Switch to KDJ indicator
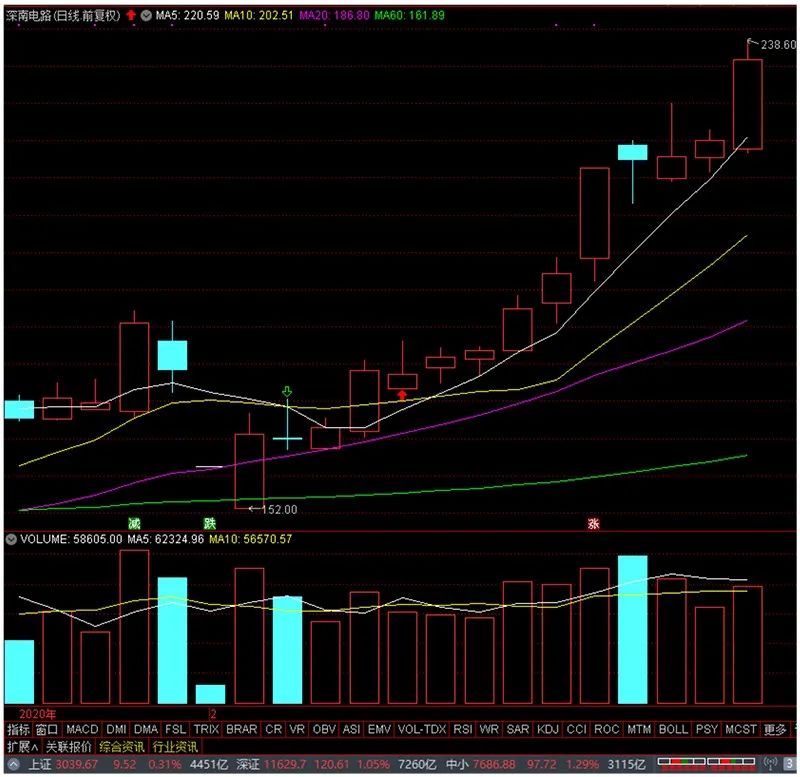The width and height of the screenshot is (800, 777). [548, 730]
